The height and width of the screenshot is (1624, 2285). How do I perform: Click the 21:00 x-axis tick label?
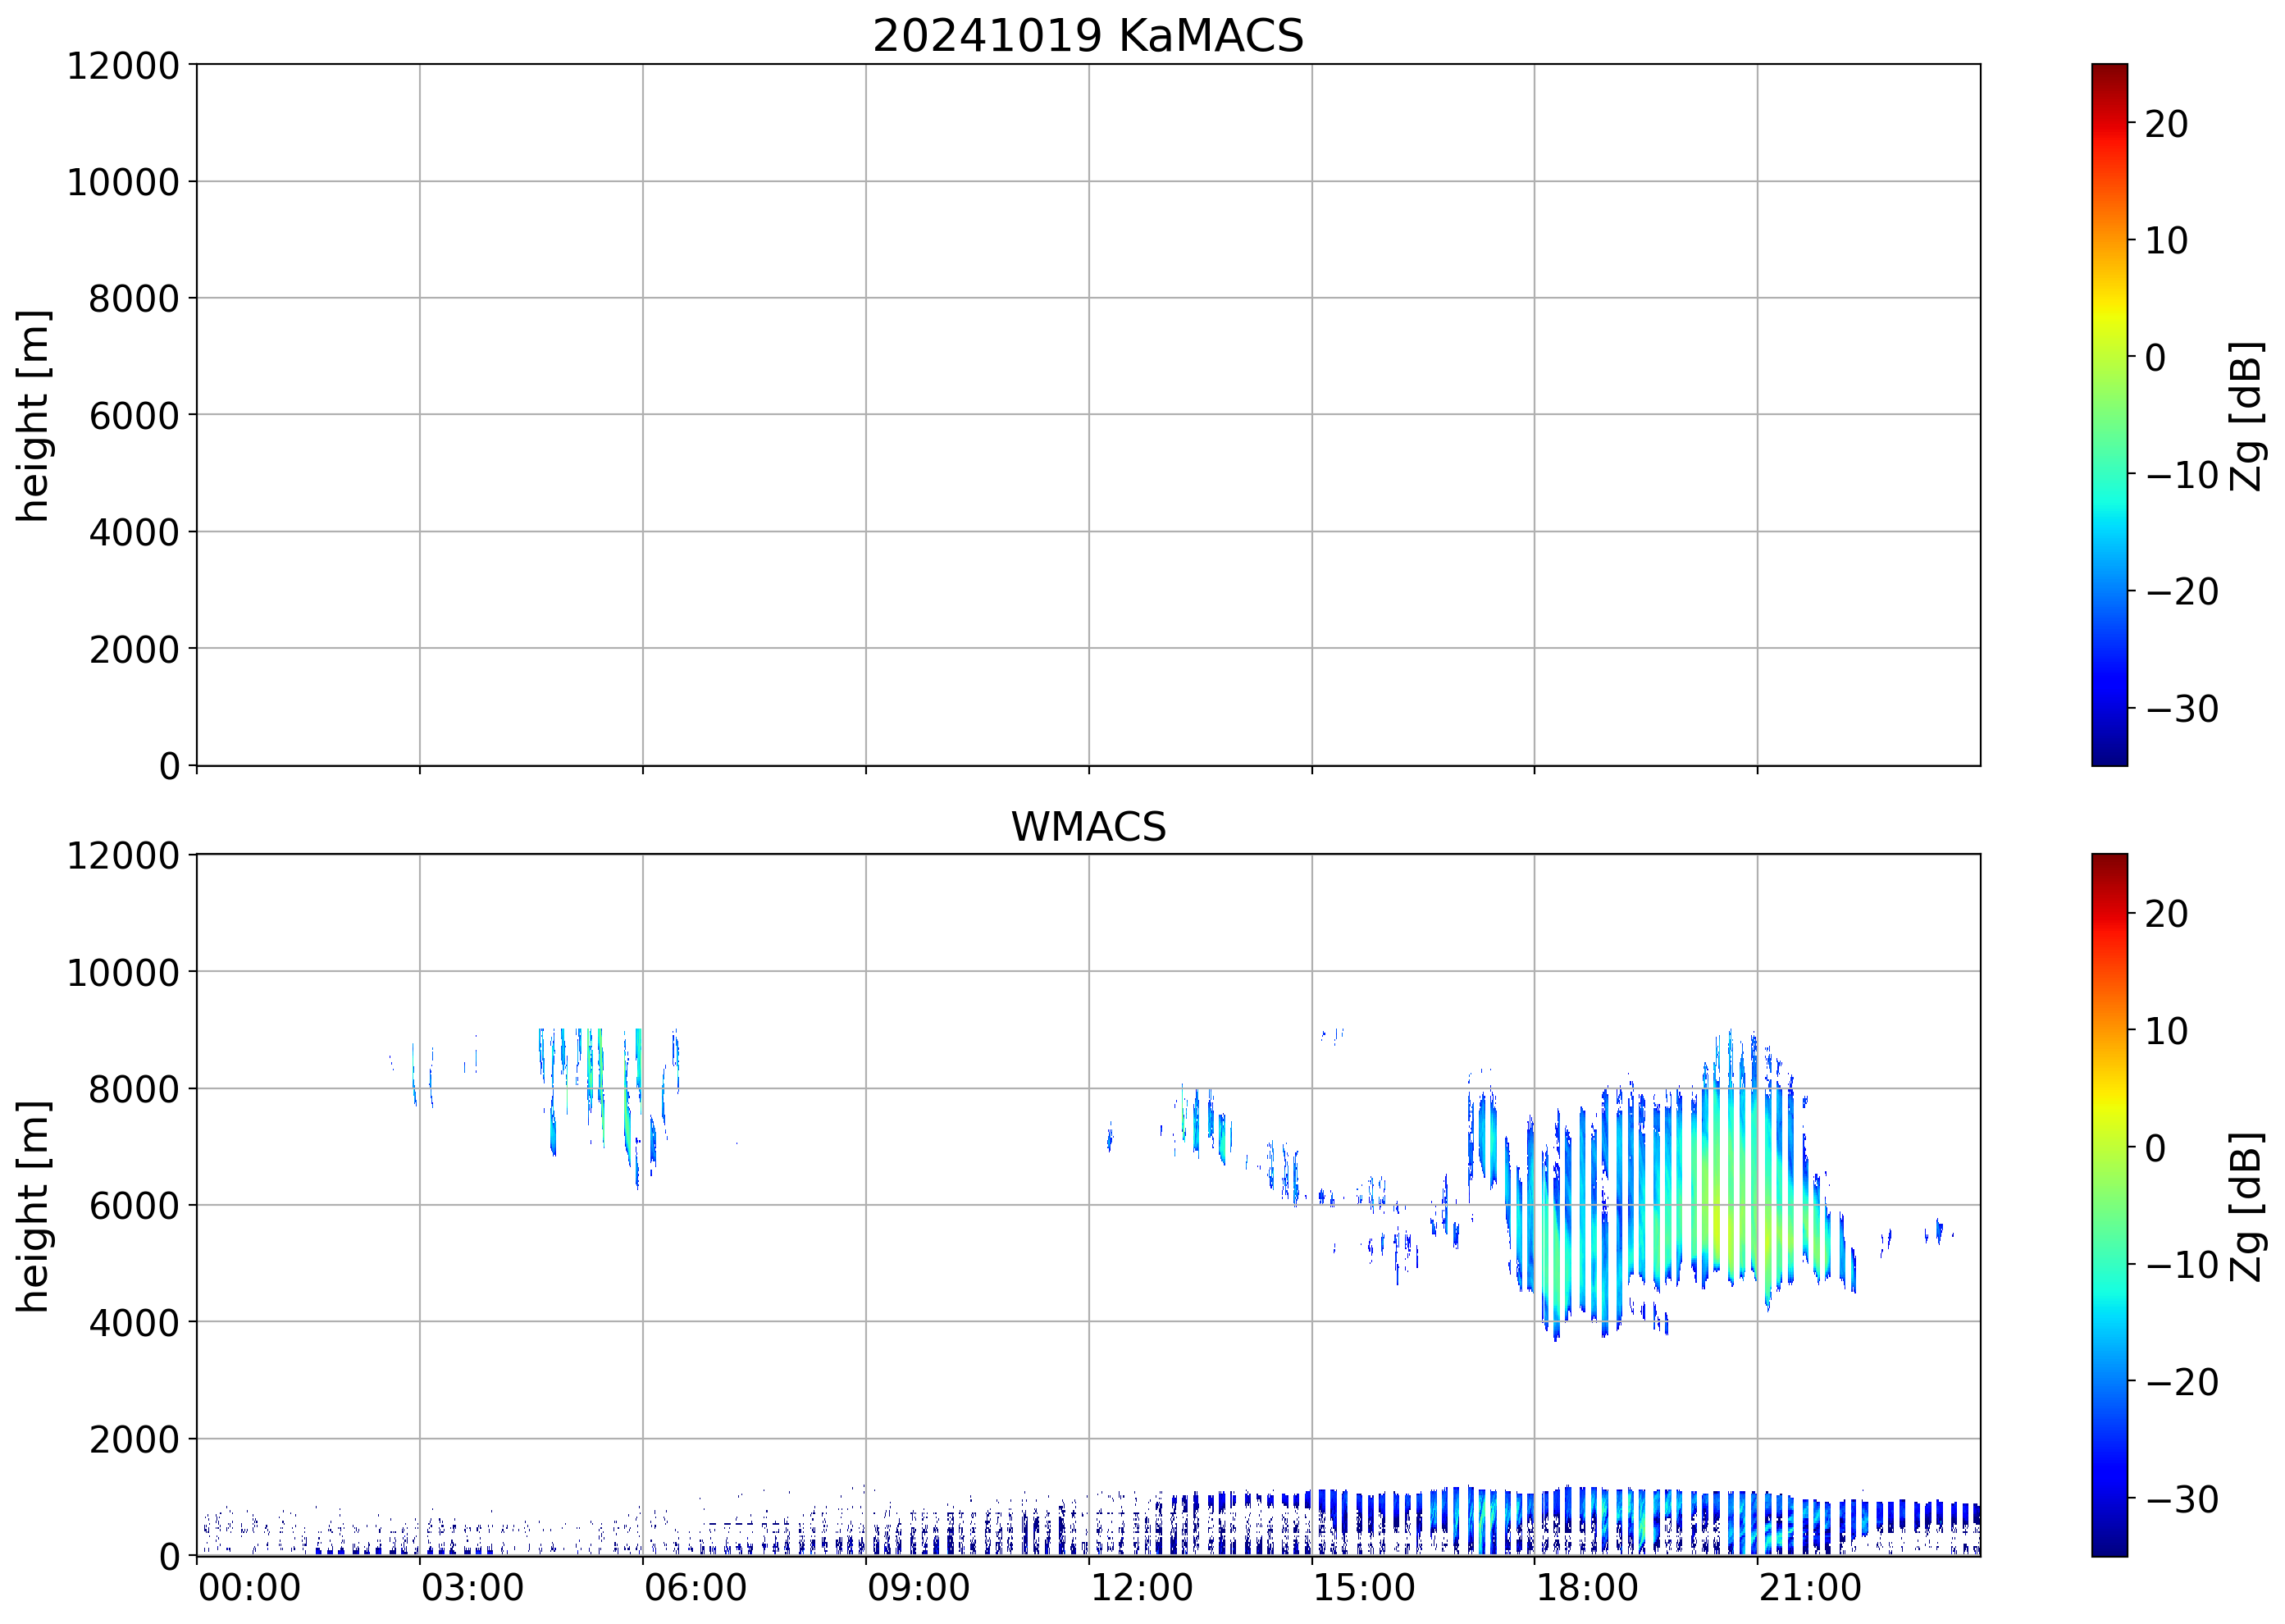(x=1810, y=1588)
